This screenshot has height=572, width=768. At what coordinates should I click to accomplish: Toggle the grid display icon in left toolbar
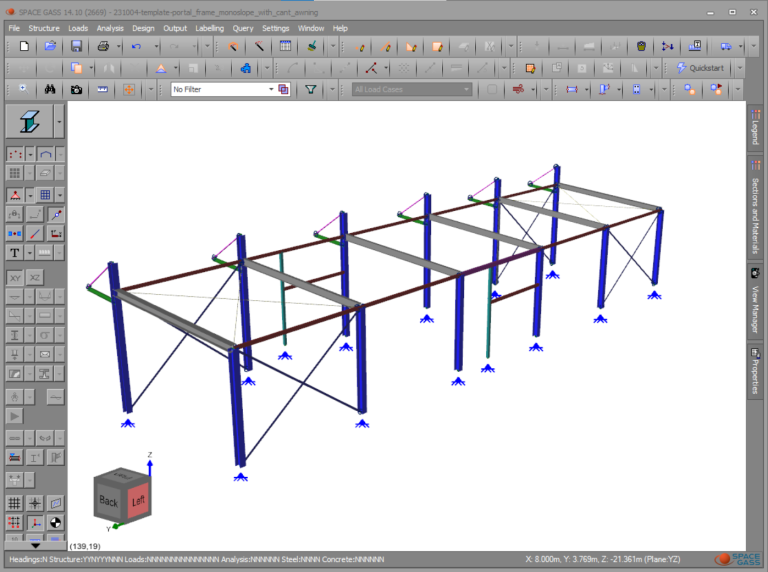(16, 503)
